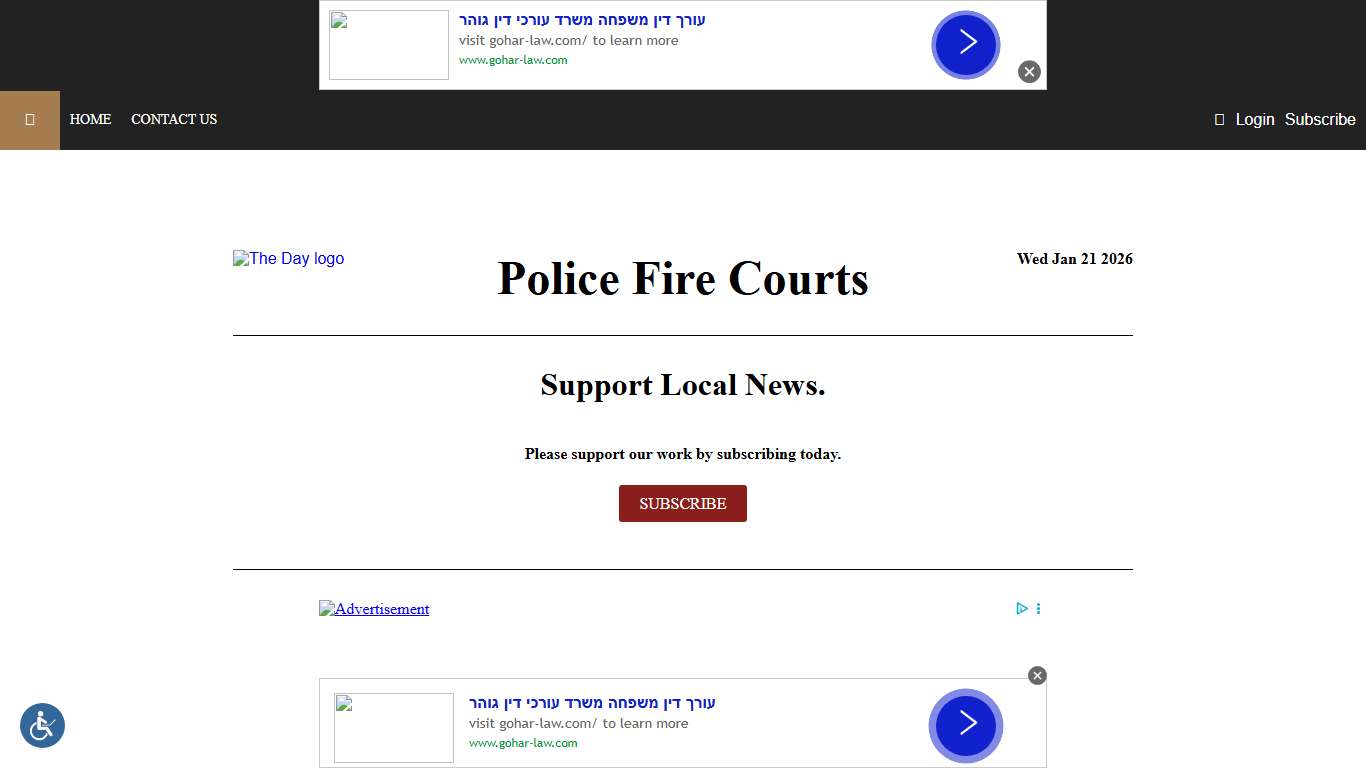Open the www.gohar-law.com link in top ad
The image size is (1366, 768).
[513, 60]
